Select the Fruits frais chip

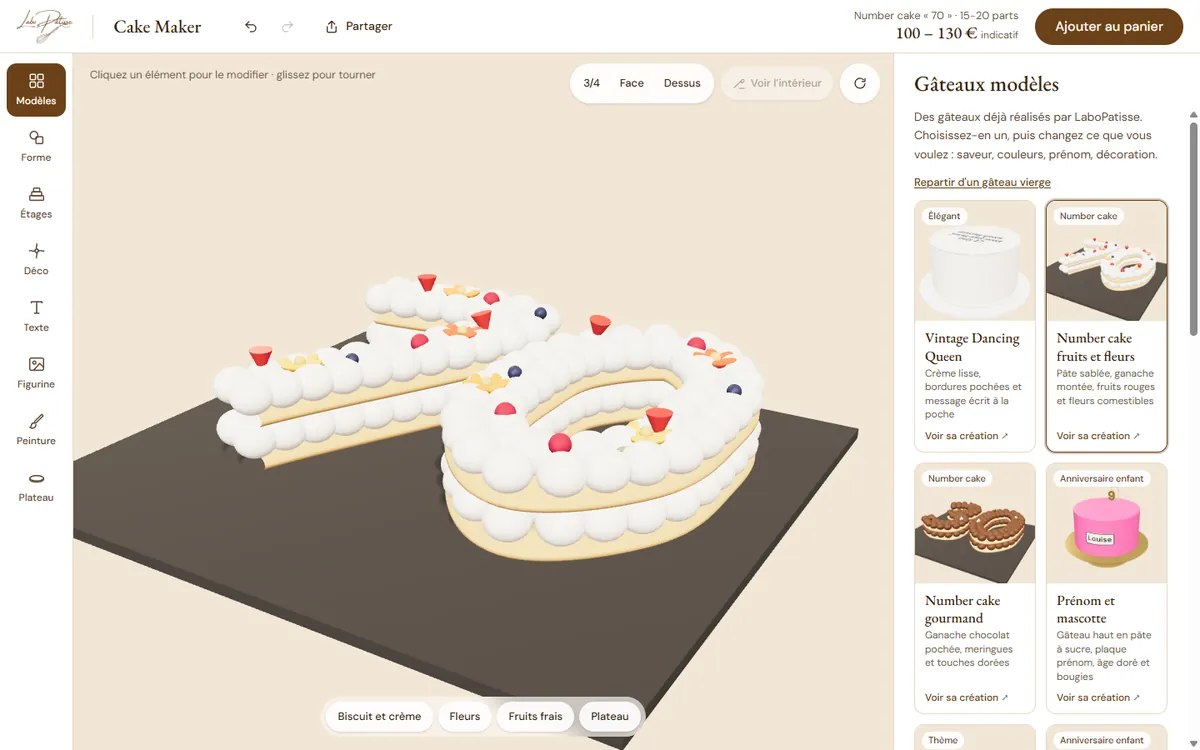click(x=536, y=716)
